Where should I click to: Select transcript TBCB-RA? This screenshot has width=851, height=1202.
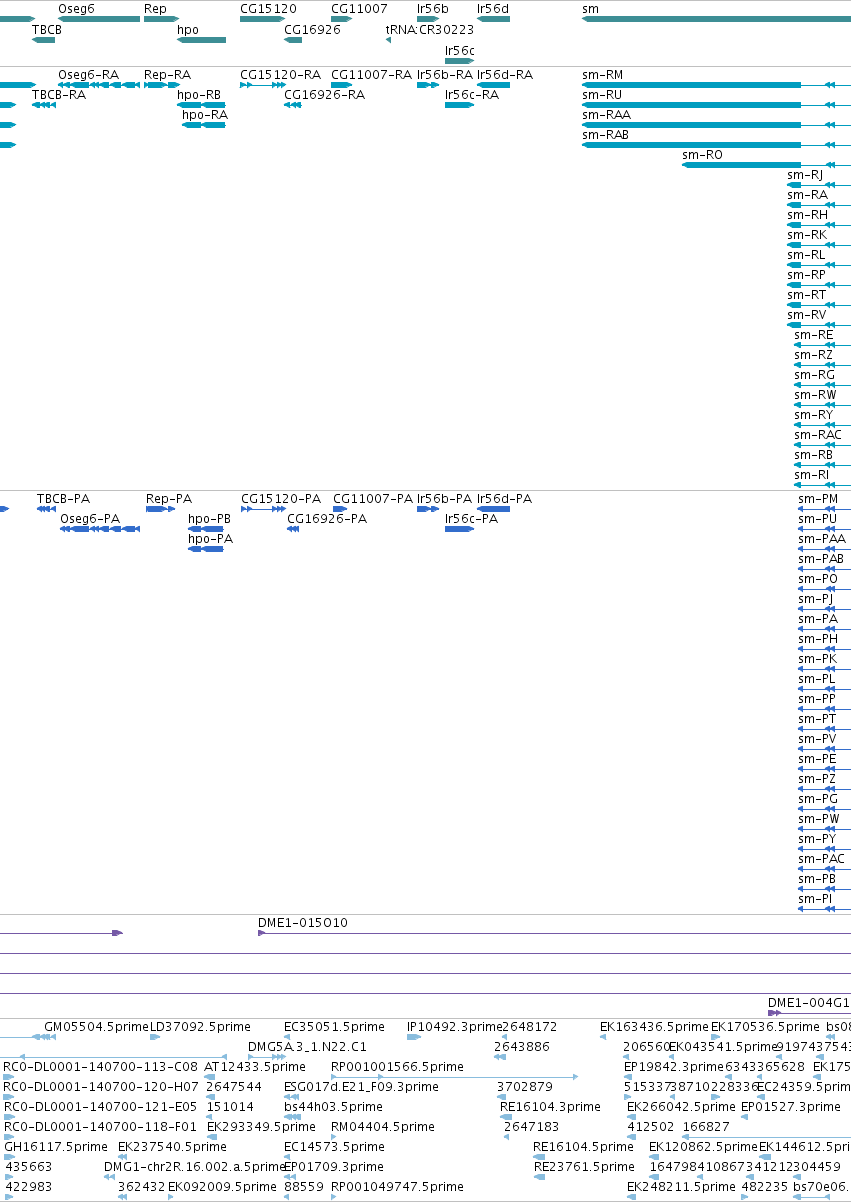(x=43, y=105)
